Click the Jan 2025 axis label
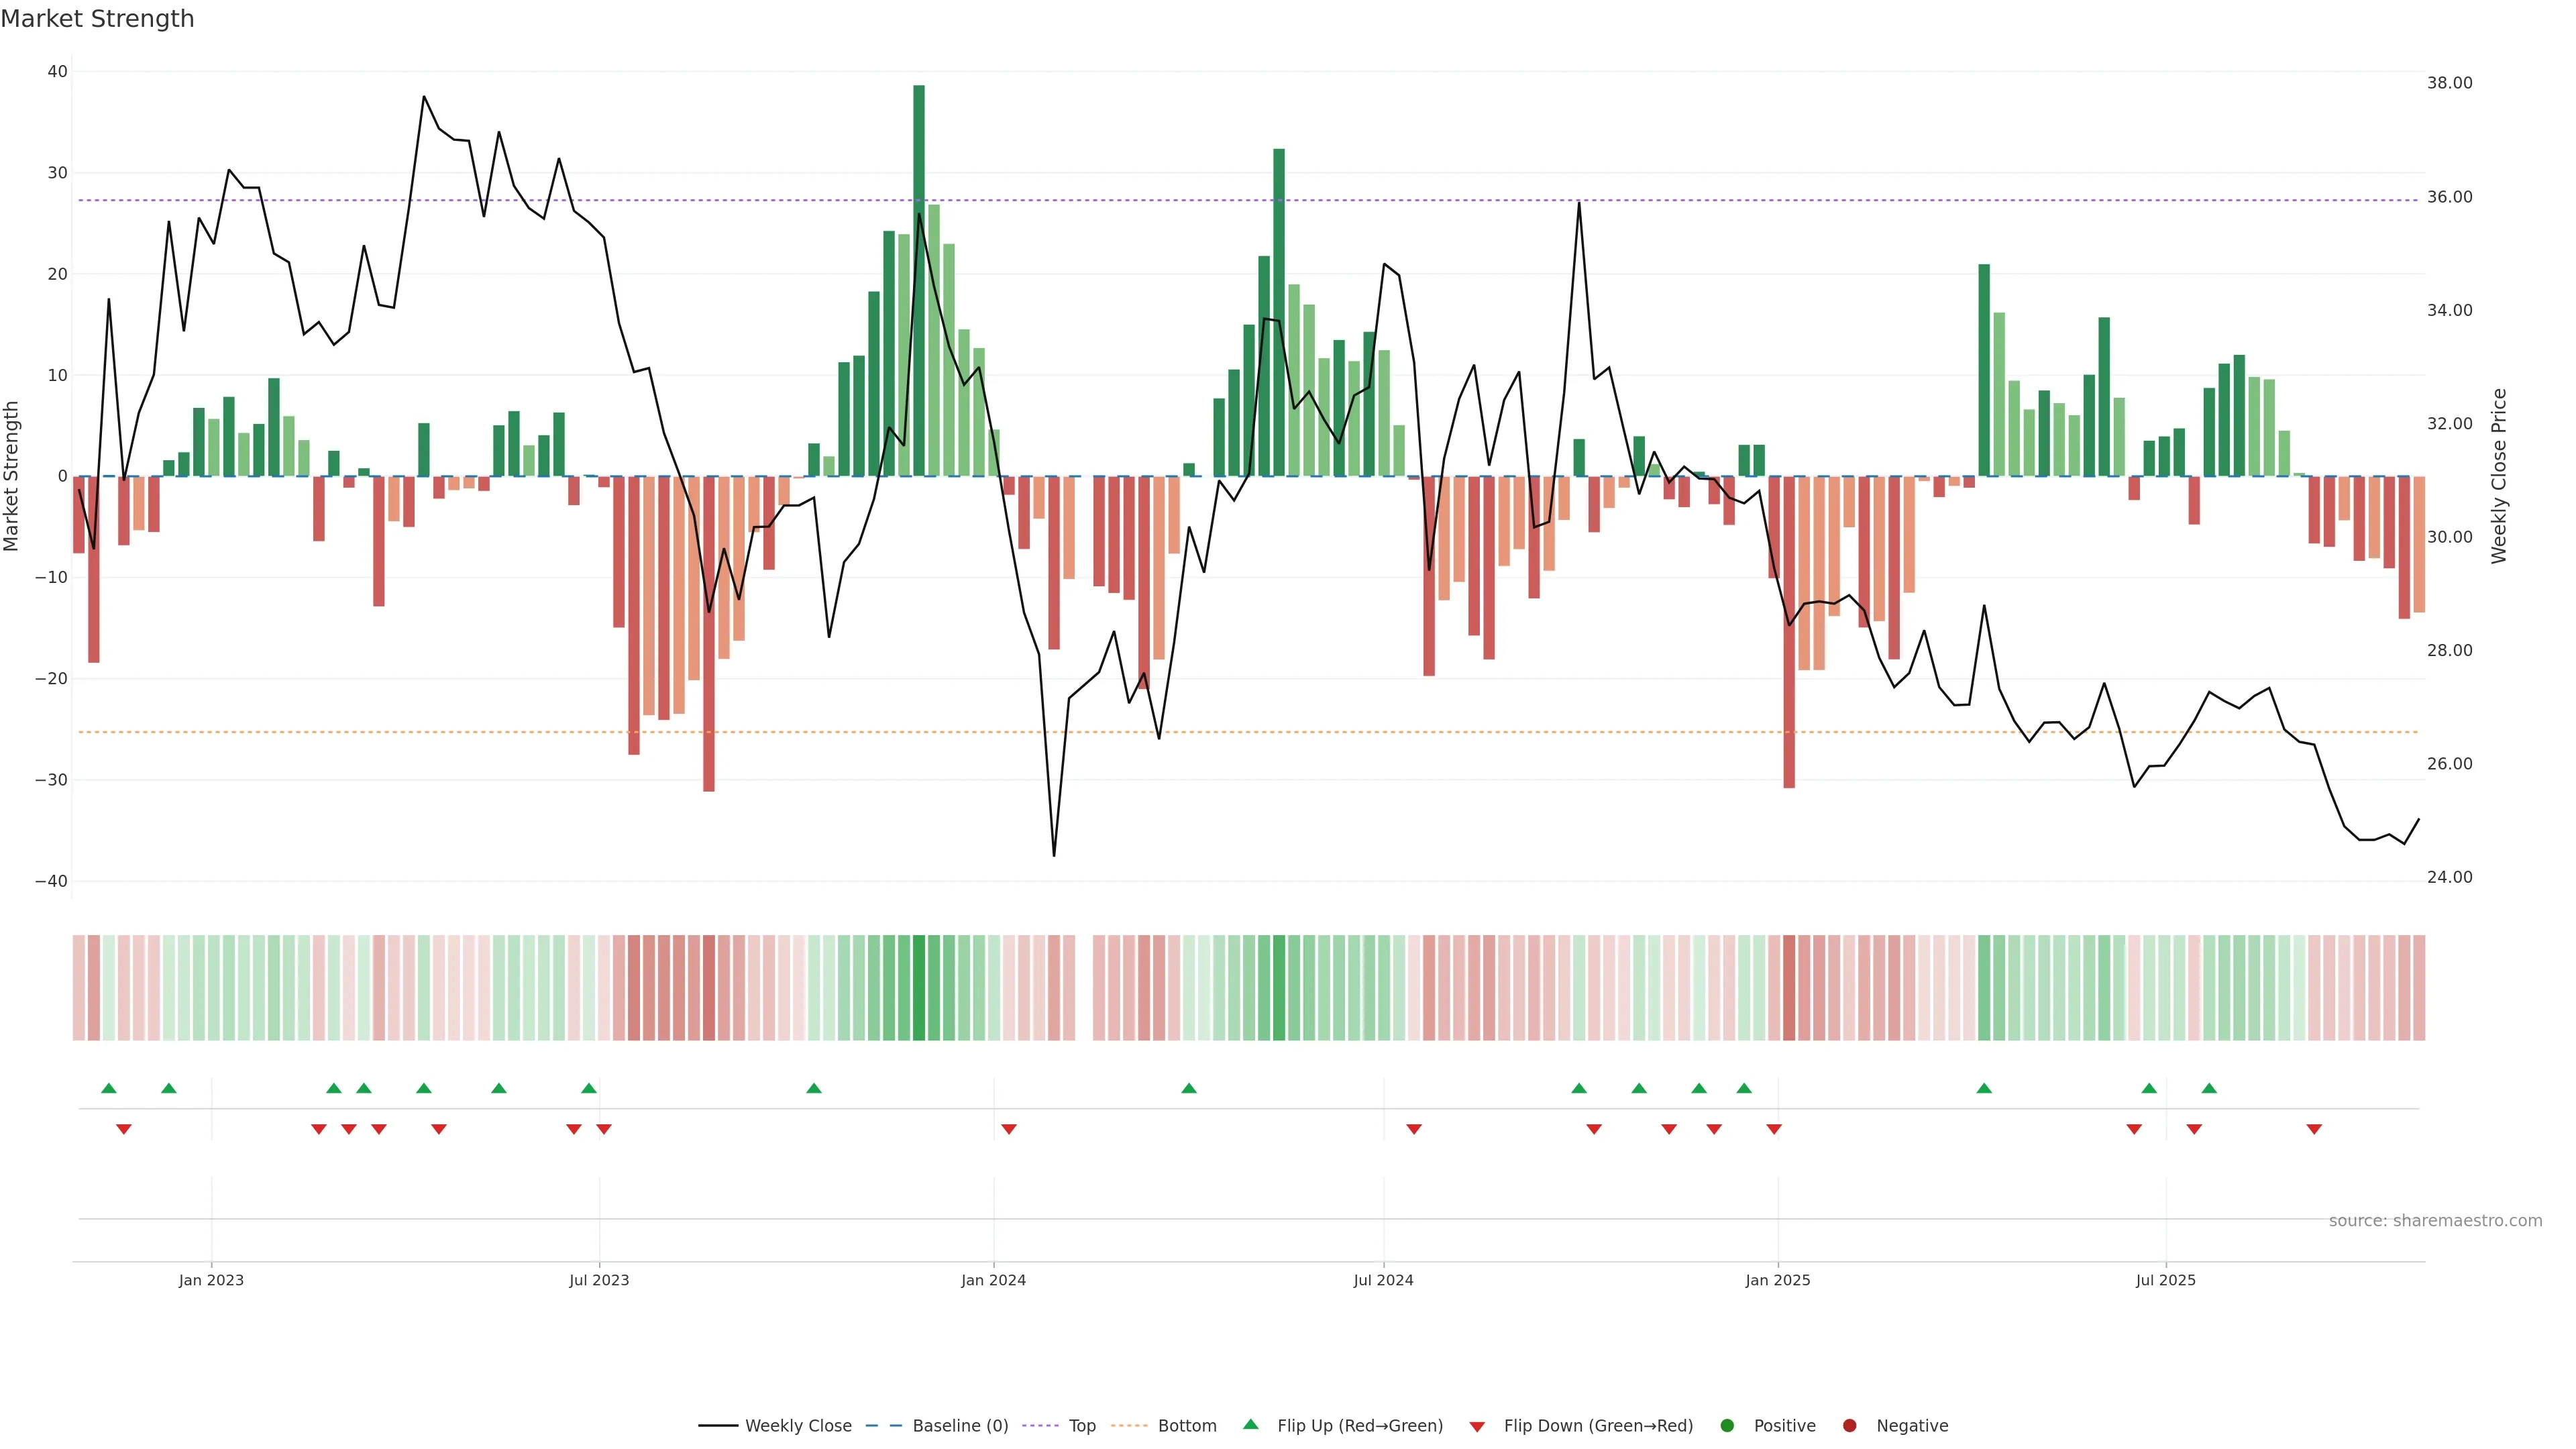The width and height of the screenshot is (2576, 1449). (1778, 1280)
